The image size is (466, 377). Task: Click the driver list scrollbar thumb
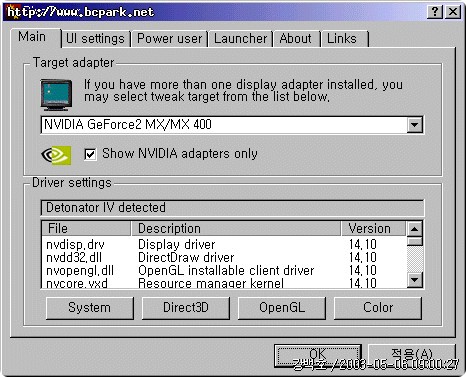point(415,241)
